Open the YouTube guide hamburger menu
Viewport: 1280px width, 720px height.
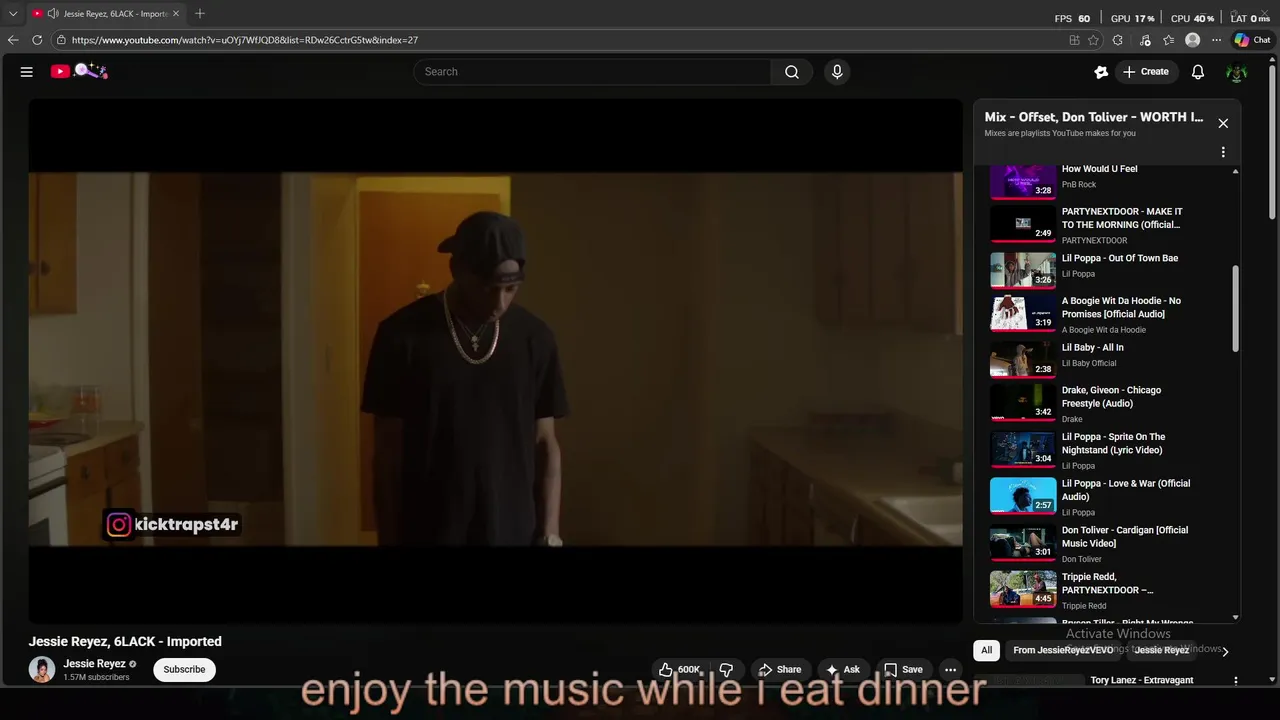pos(27,72)
